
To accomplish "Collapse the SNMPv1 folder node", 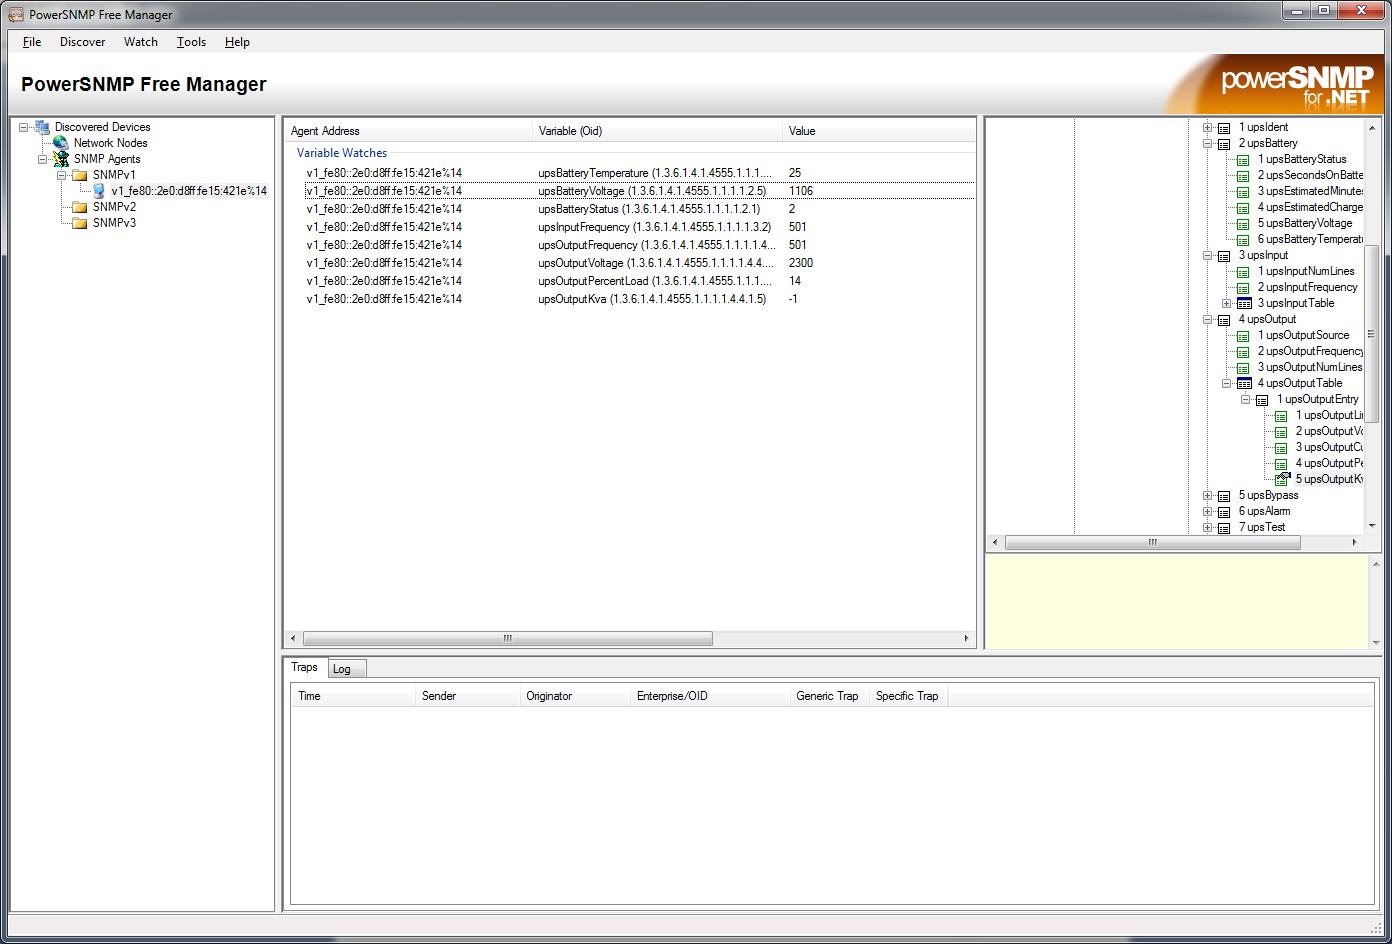I will 62,175.
